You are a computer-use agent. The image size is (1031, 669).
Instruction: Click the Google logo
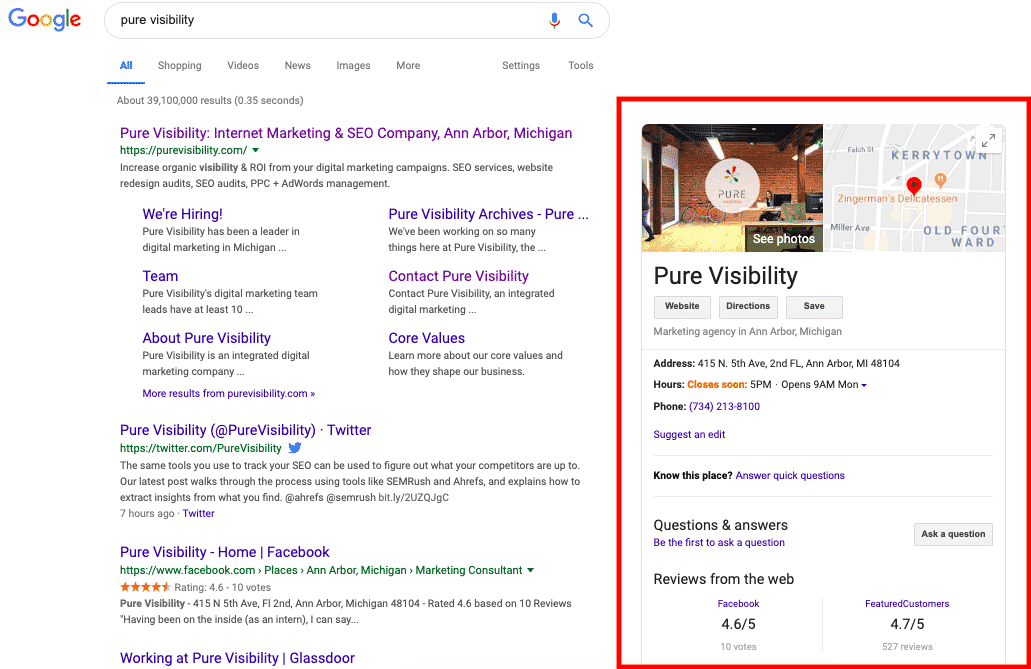(45, 19)
